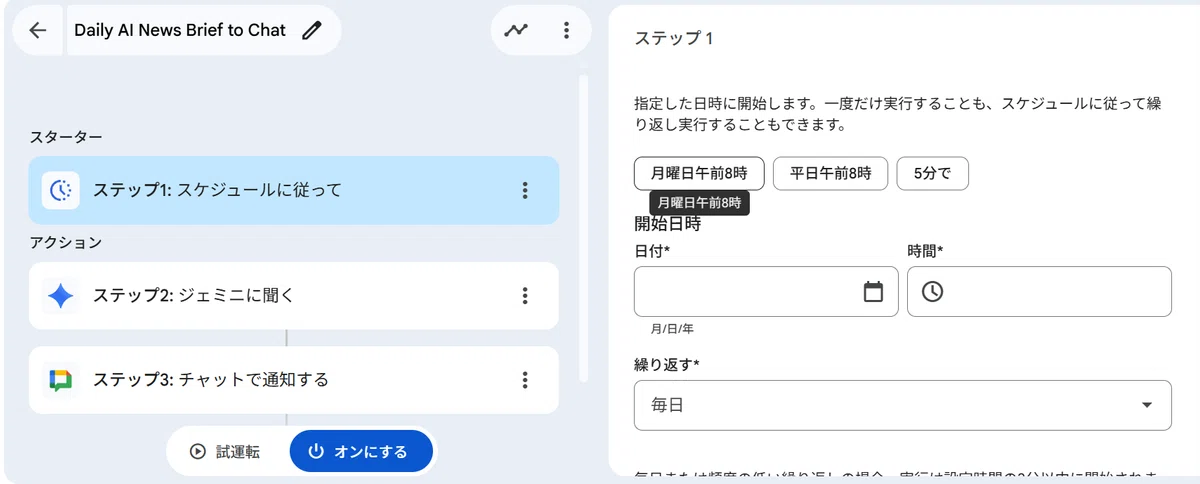Open calendar picker icon in date field

coord(873,292)
